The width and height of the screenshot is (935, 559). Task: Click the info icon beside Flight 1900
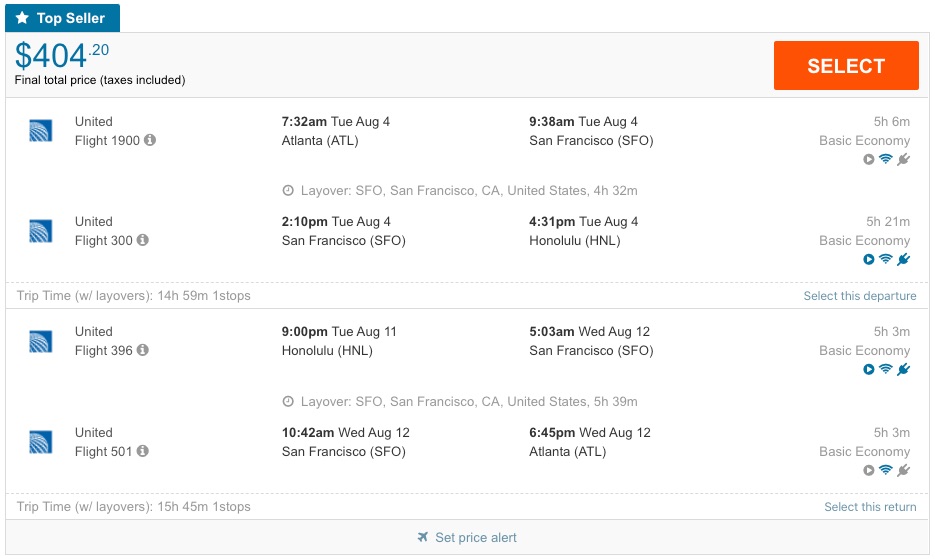(x=150, y=141)
